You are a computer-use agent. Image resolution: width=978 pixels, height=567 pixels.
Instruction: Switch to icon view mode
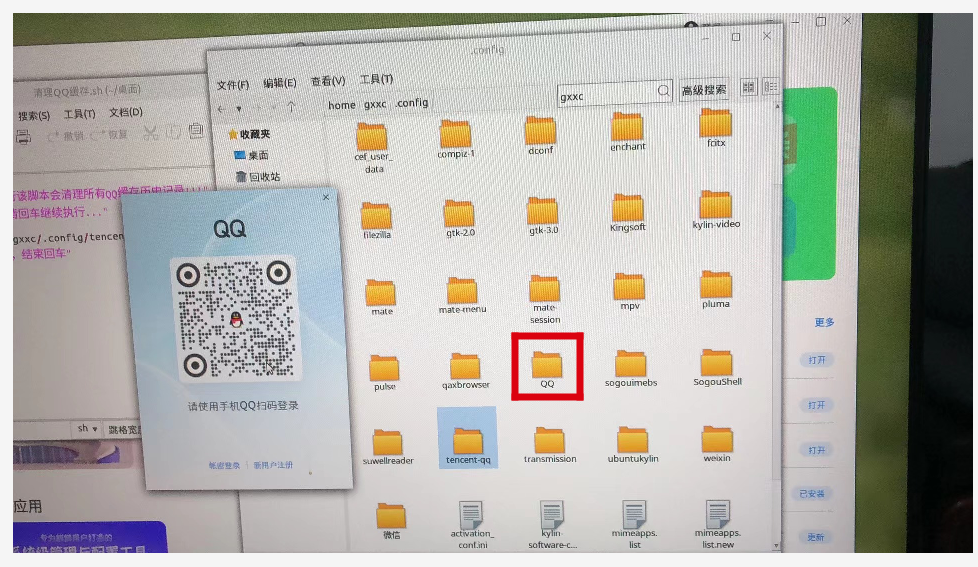[747, 88]
